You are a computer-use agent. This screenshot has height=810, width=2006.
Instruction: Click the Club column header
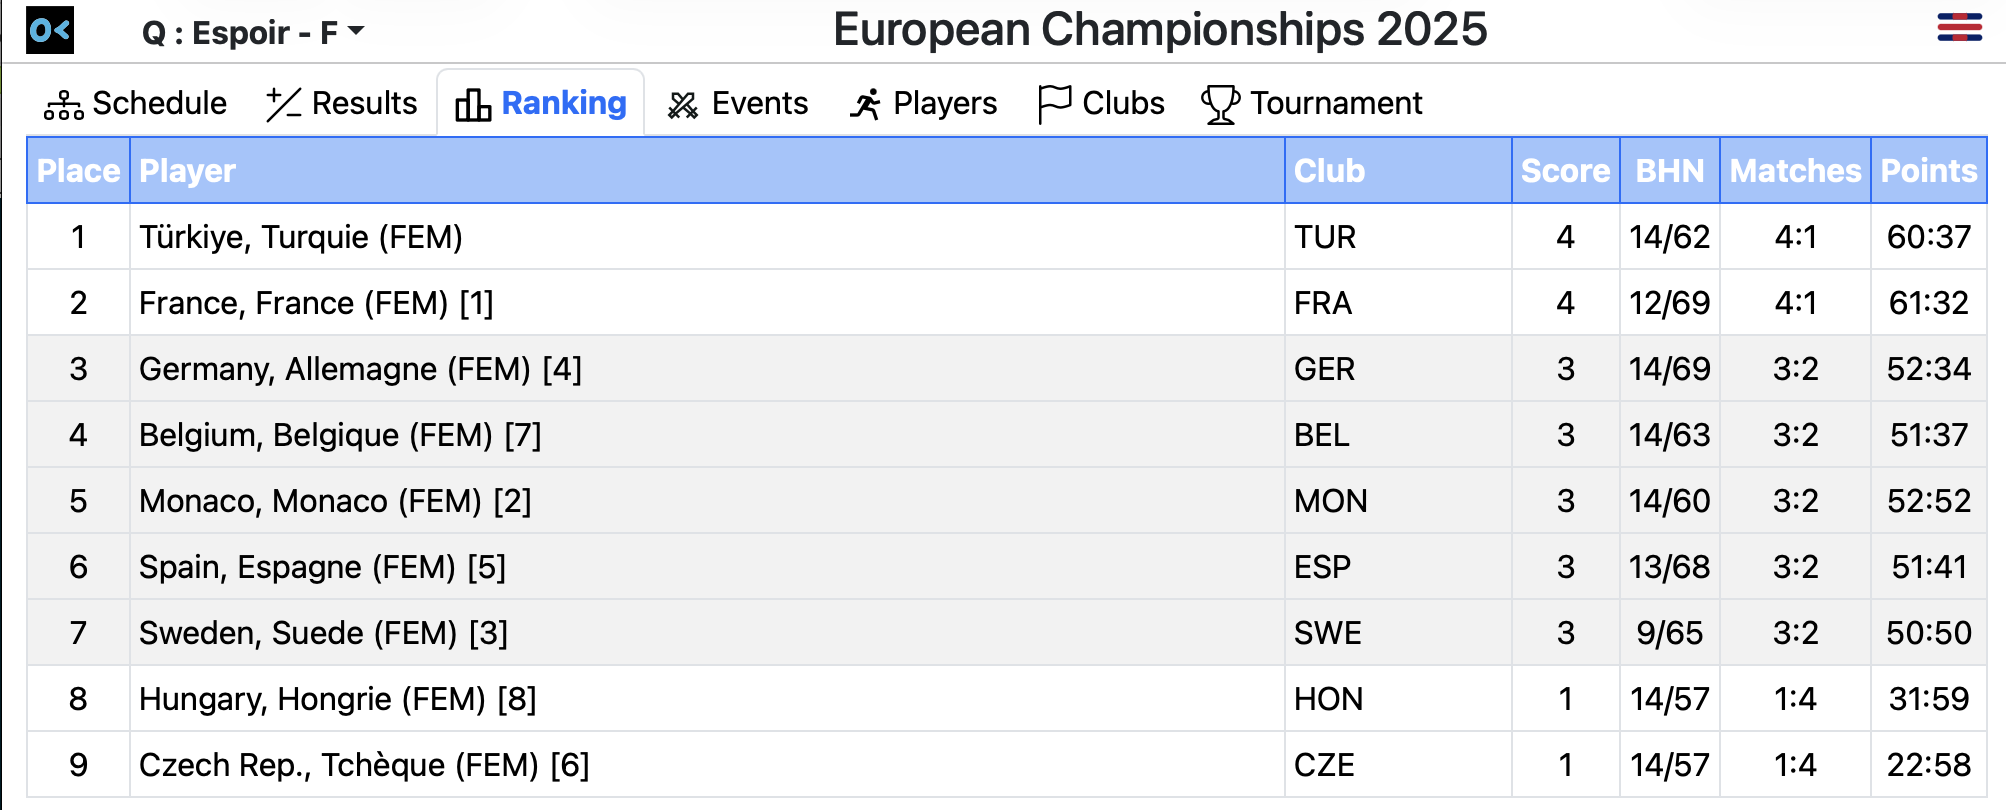coord(1329,171)
